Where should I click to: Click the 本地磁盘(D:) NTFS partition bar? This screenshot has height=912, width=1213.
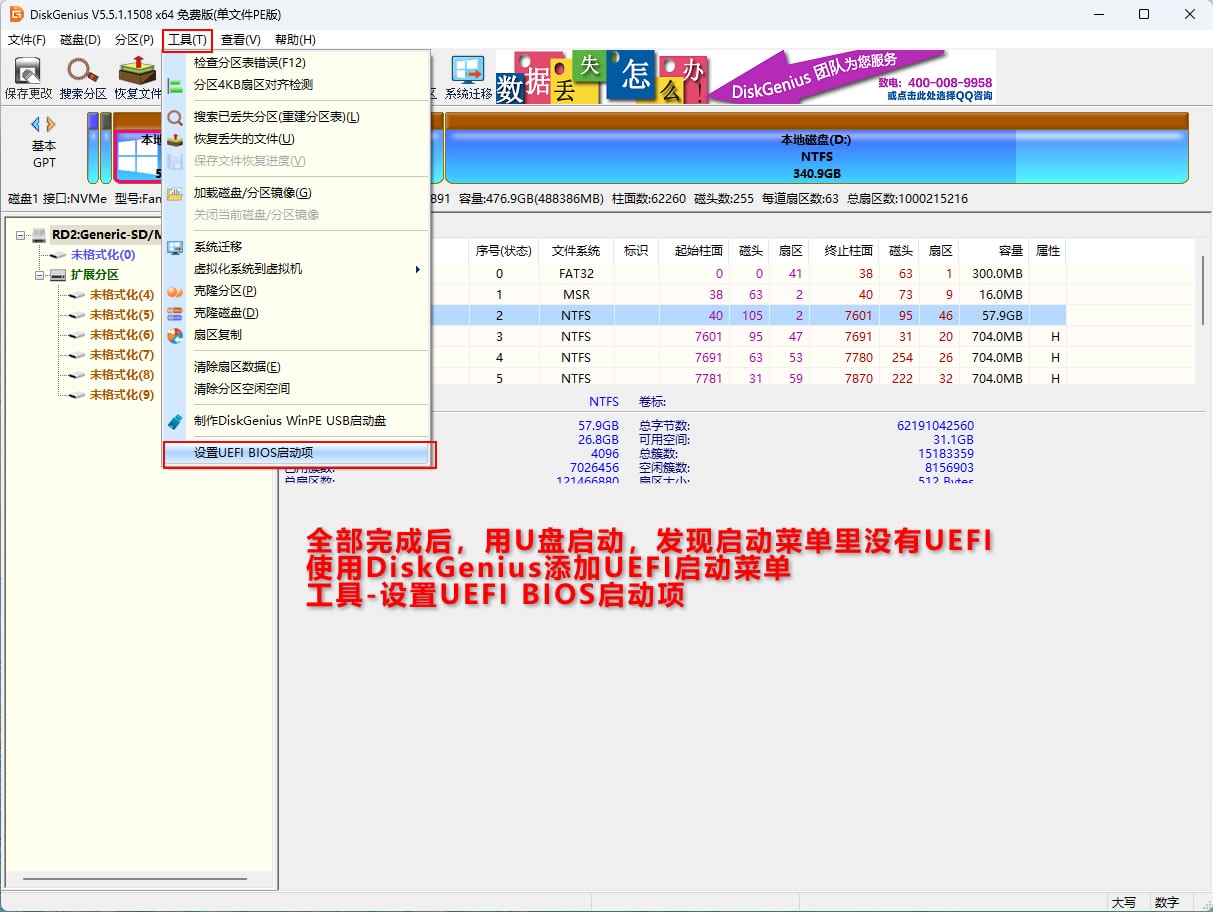pyautogui.click(x=815, y=156)
